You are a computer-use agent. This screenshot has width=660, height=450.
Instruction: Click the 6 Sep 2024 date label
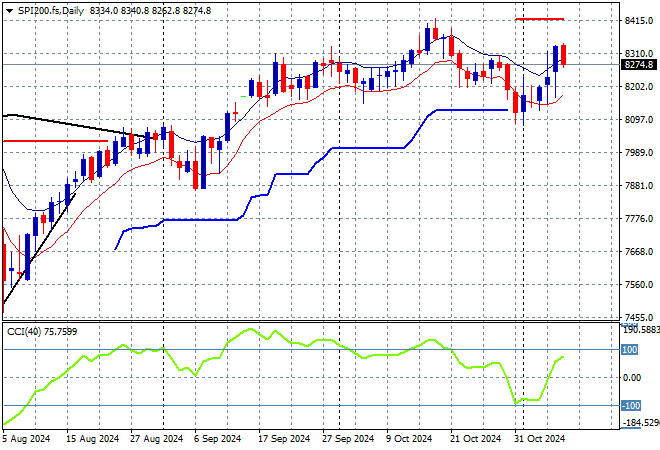[217, 439]
